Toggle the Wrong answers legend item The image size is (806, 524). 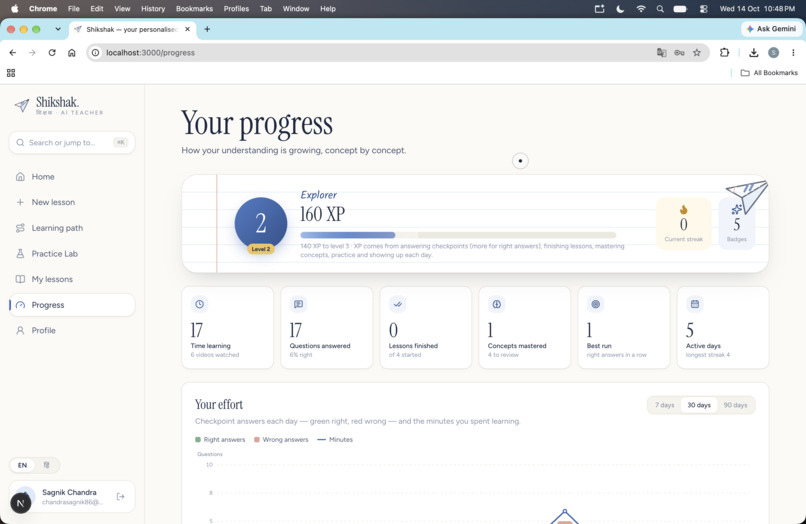click(x=281, y=440)
